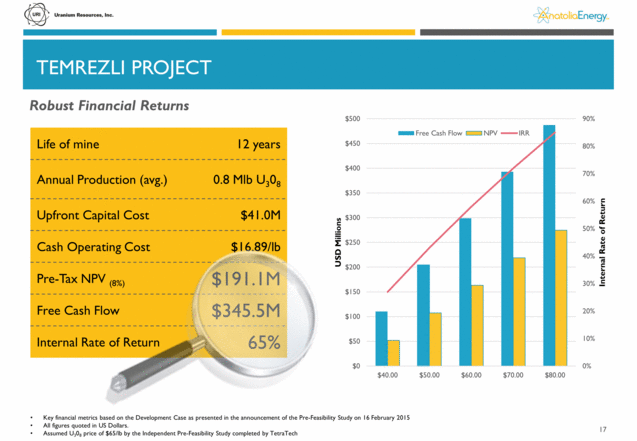Image resolution: width=637 pixels, height=441 pixels.
Task: Click the Uranium Resources Inc. logo
Action: click(69, 15)
